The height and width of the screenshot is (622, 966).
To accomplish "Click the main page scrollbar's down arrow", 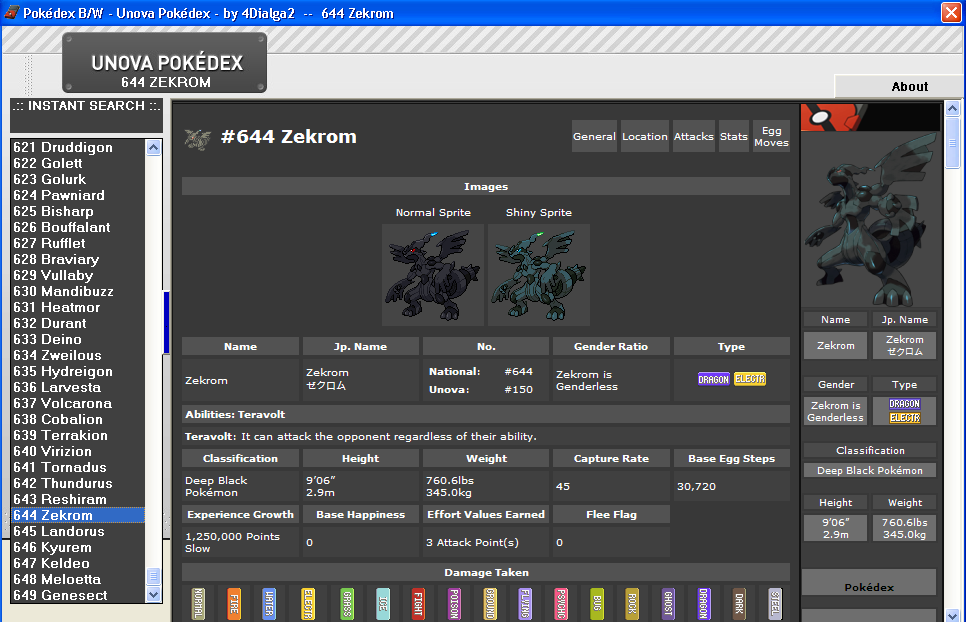I will click(x=952, y=615).
